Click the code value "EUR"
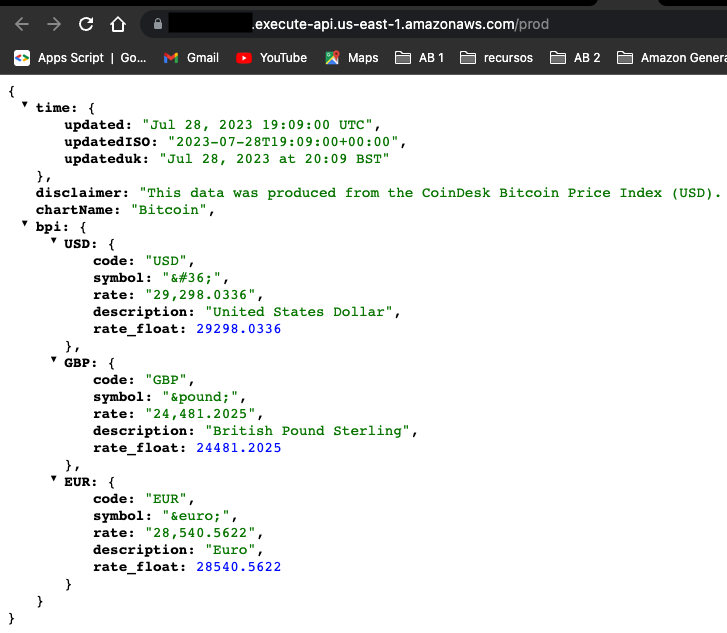Screen dimensions: 727x633 166,499
